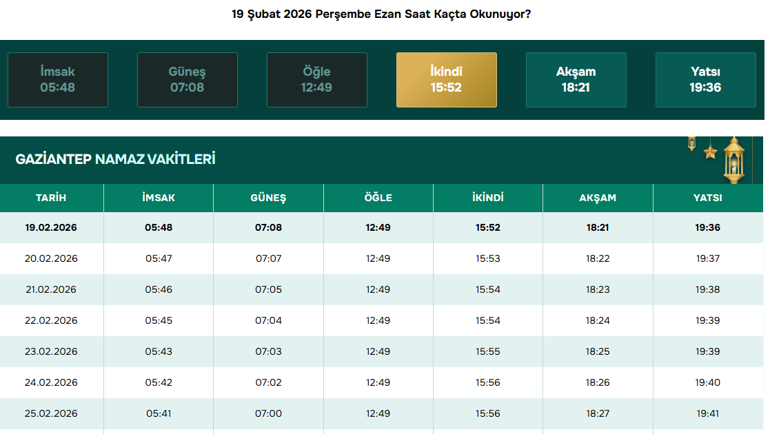Click İmsak value 05:48 in 19.02.2026 row
Screen dimensions: 770x434
pyautogui.click(x=159, y=227)
